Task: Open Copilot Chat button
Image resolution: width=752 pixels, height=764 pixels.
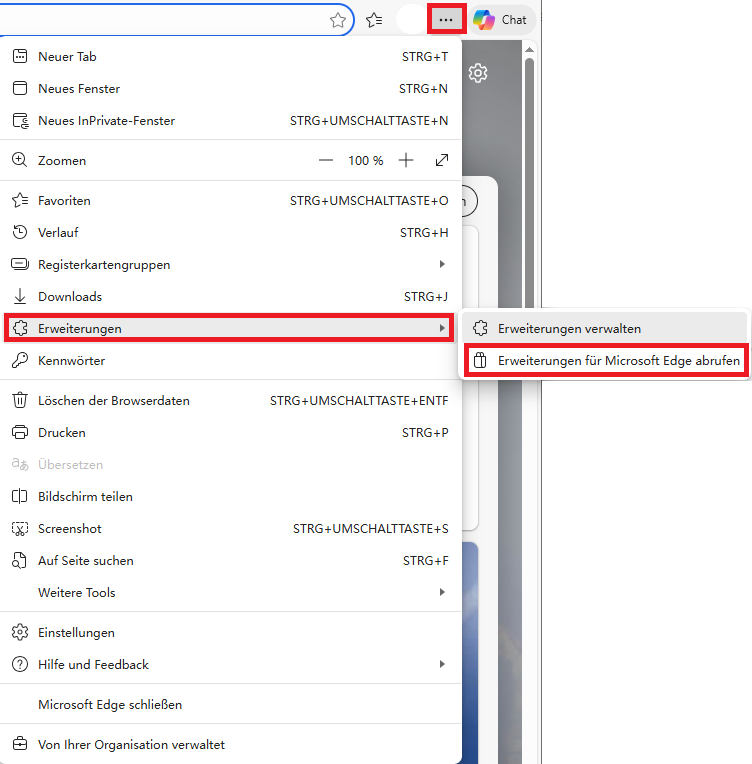Action: pyautogui.click(x=501, y=20)
